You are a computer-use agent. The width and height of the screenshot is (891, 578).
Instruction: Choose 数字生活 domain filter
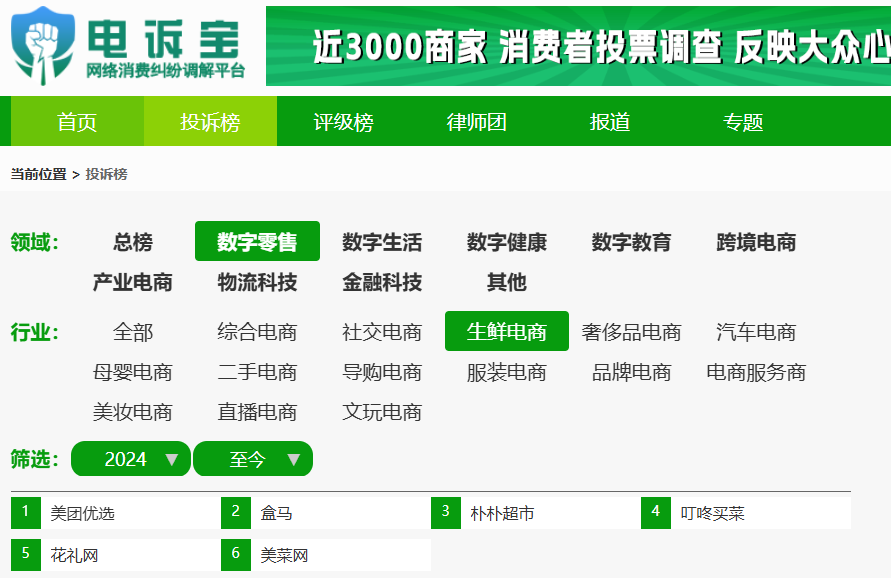[382, 242]
